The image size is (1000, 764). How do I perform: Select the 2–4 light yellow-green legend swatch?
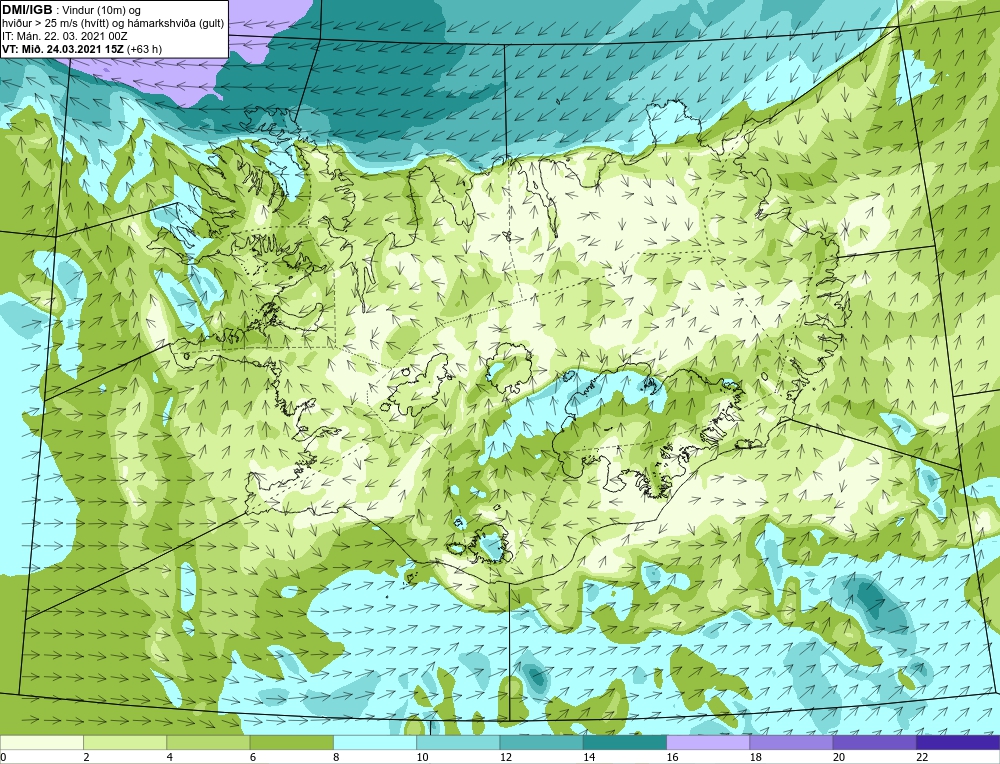tap(125, 742)
